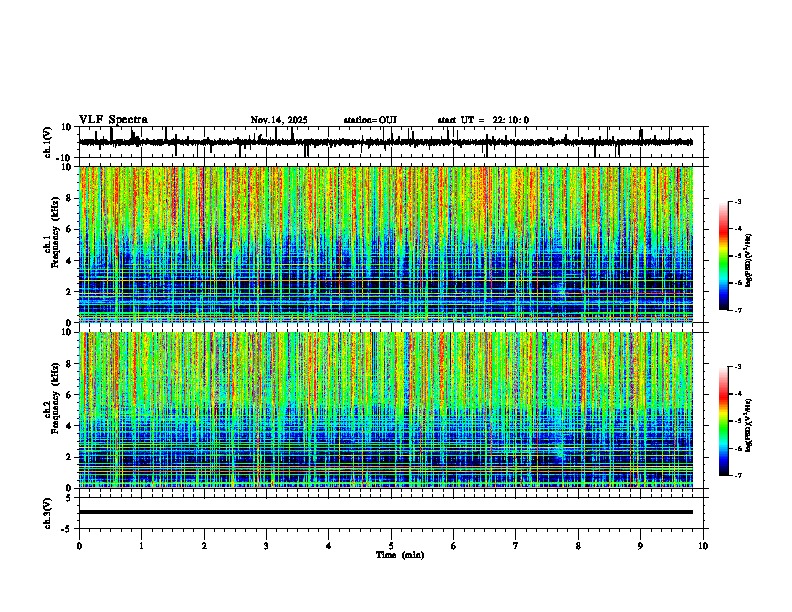Click the ch.1 color bar log(PSD) label
792x612 pixels.
click(x=748, y=261)
